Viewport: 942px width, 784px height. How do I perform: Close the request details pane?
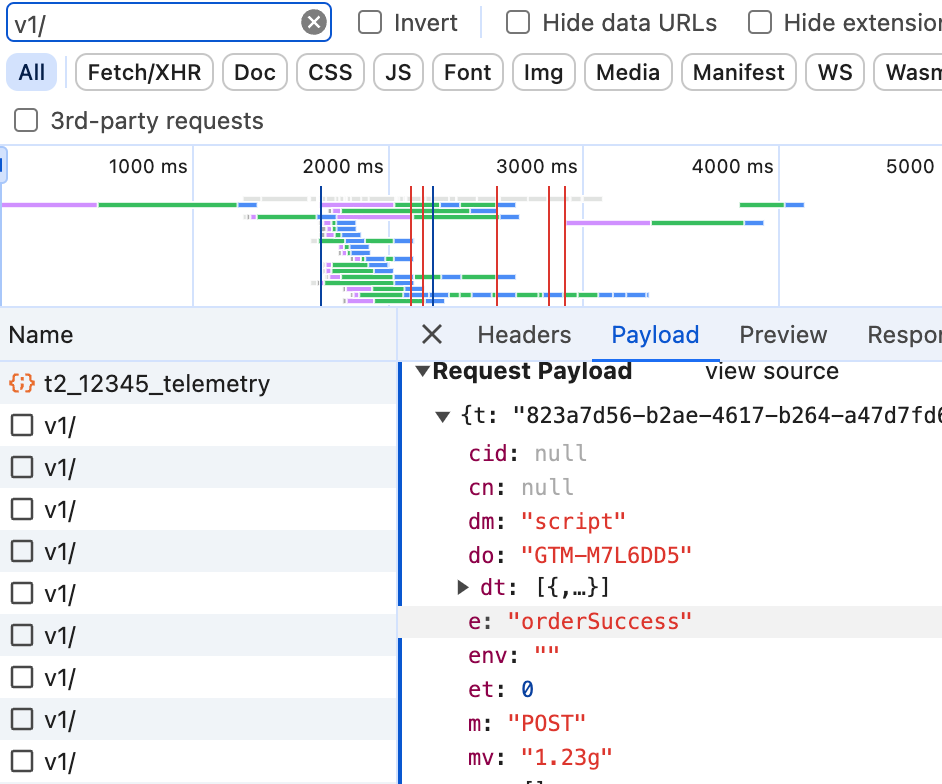coord(431,335)
